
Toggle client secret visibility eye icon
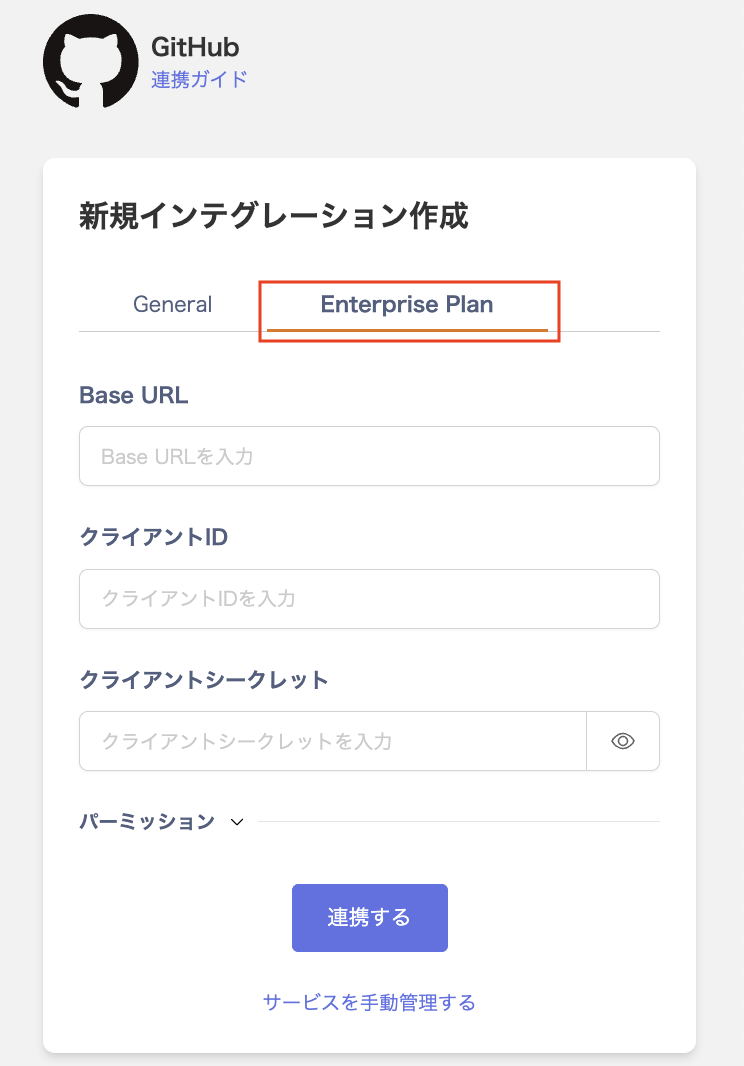click(623, 741)
